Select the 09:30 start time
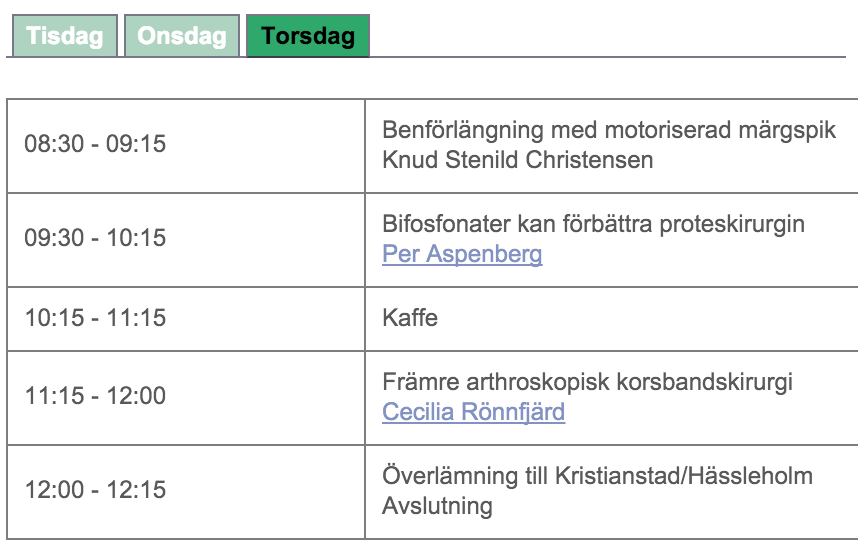This screenshot has height=560, width=858. pyautogui.click(x=54, y=238)
